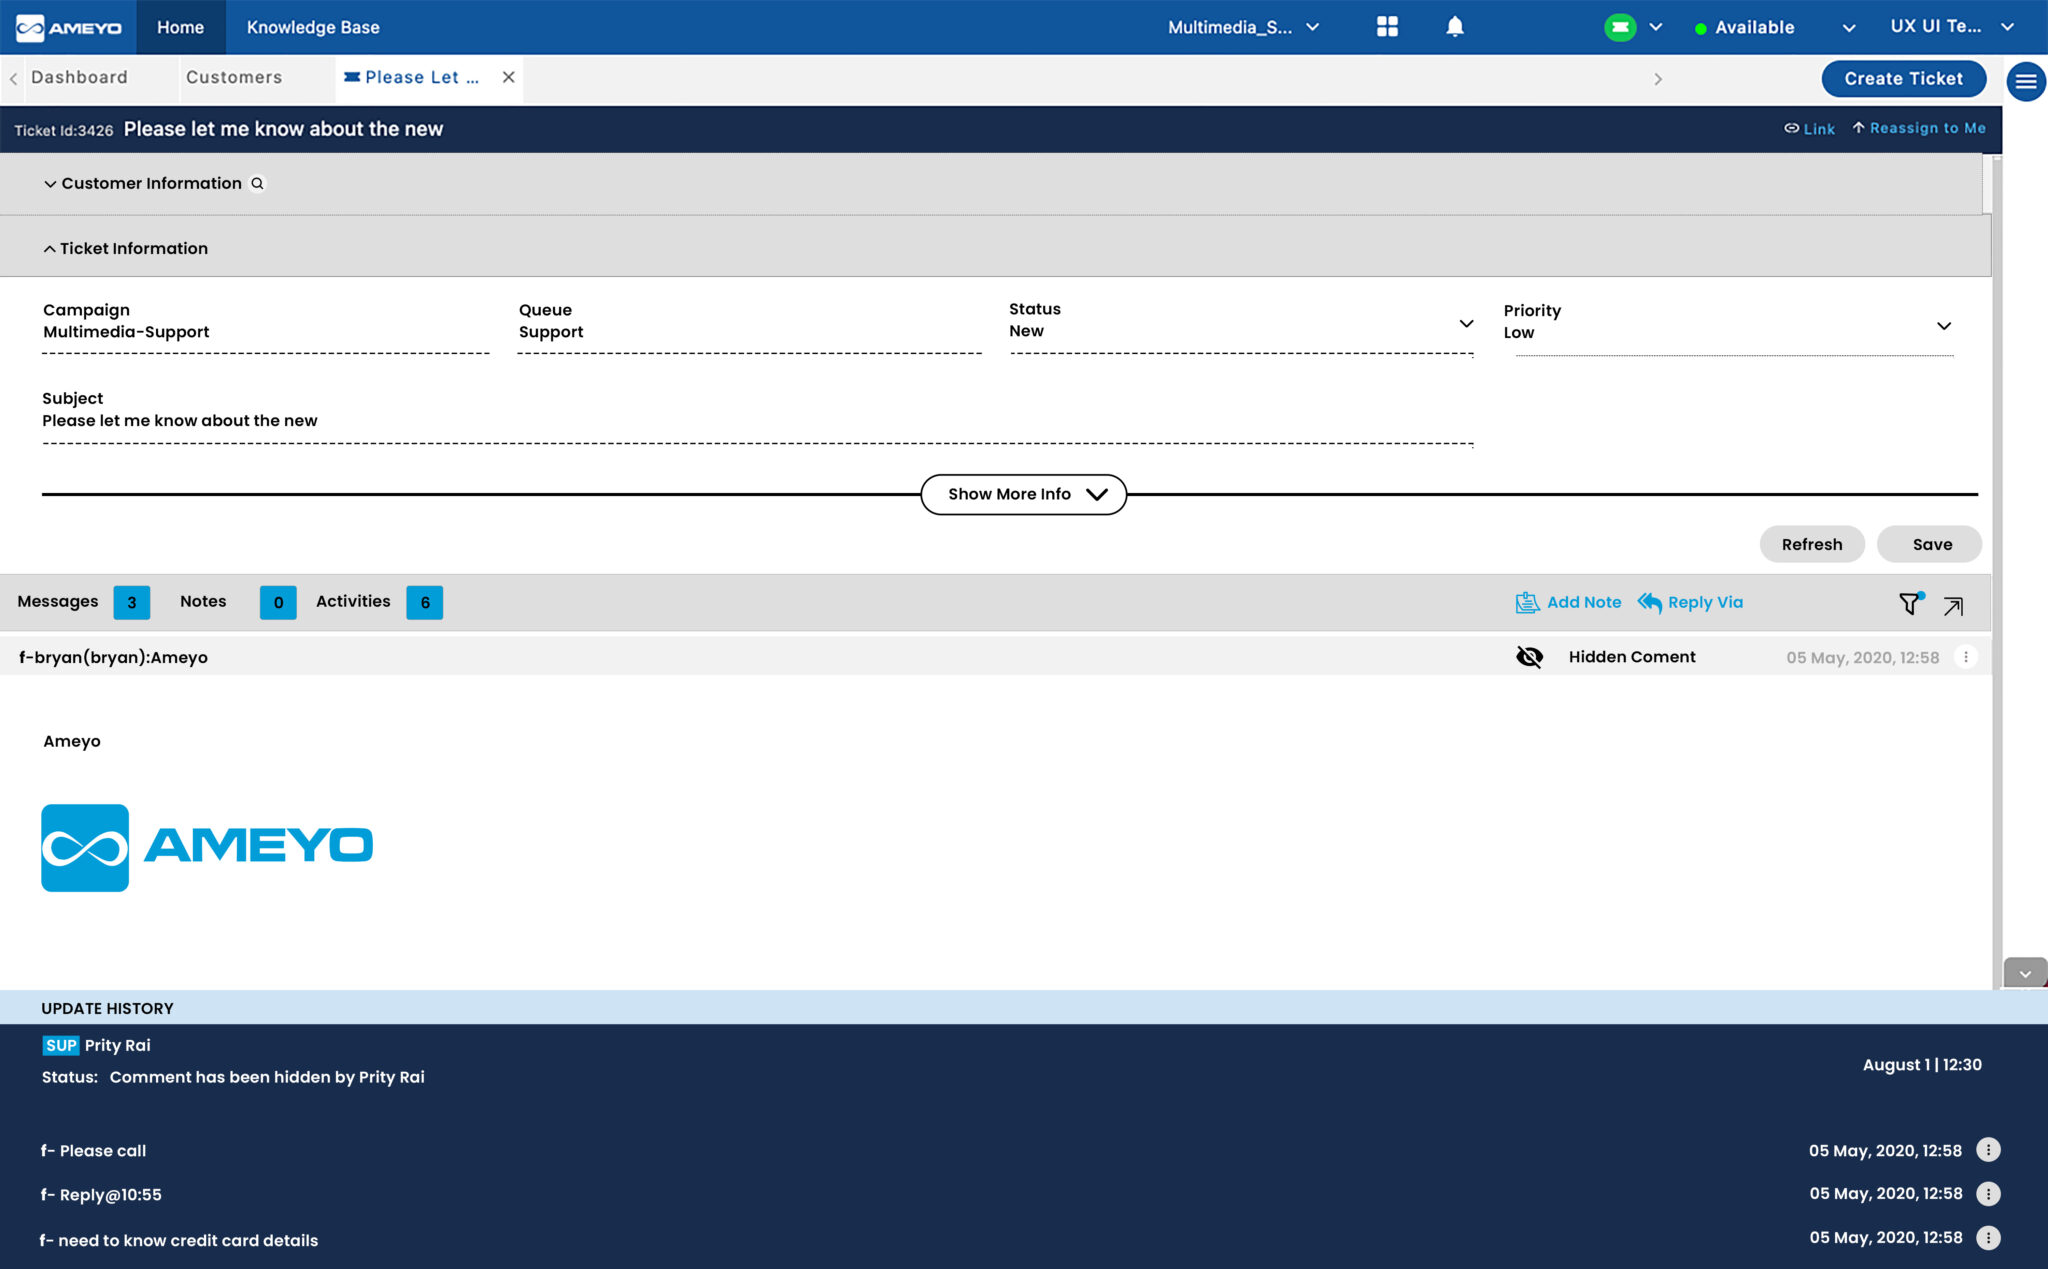Click the forward arrow icon beside the filter

point(1953,606)
